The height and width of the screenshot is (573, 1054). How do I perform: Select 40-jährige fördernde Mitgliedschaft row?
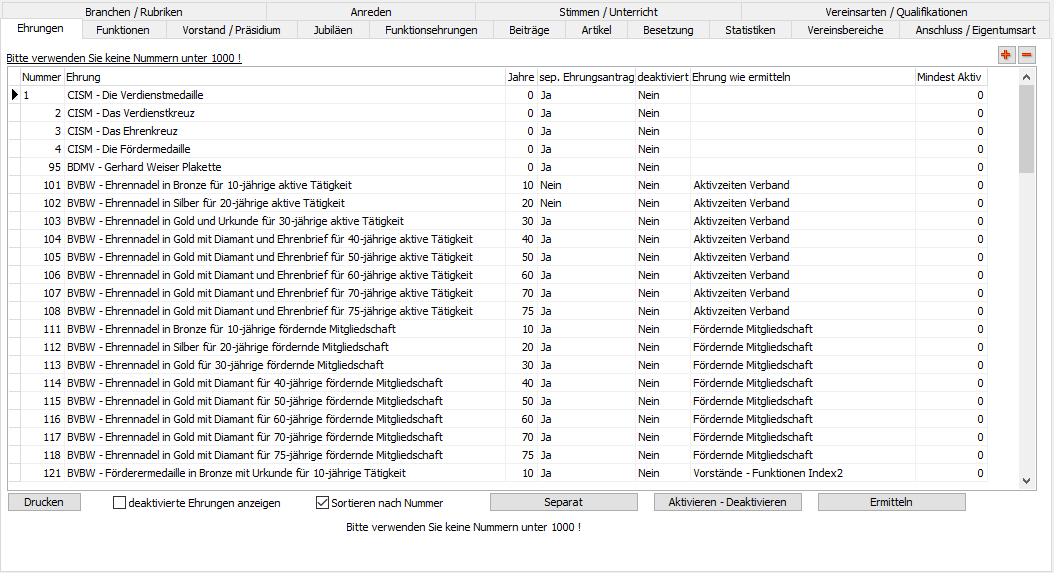point(497,383)
